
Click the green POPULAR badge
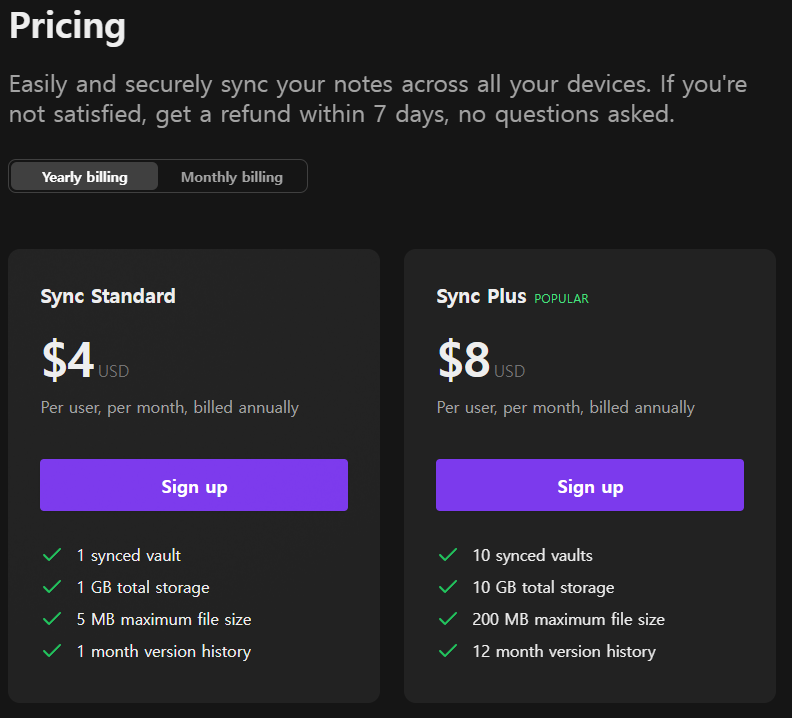click(561, 299)
